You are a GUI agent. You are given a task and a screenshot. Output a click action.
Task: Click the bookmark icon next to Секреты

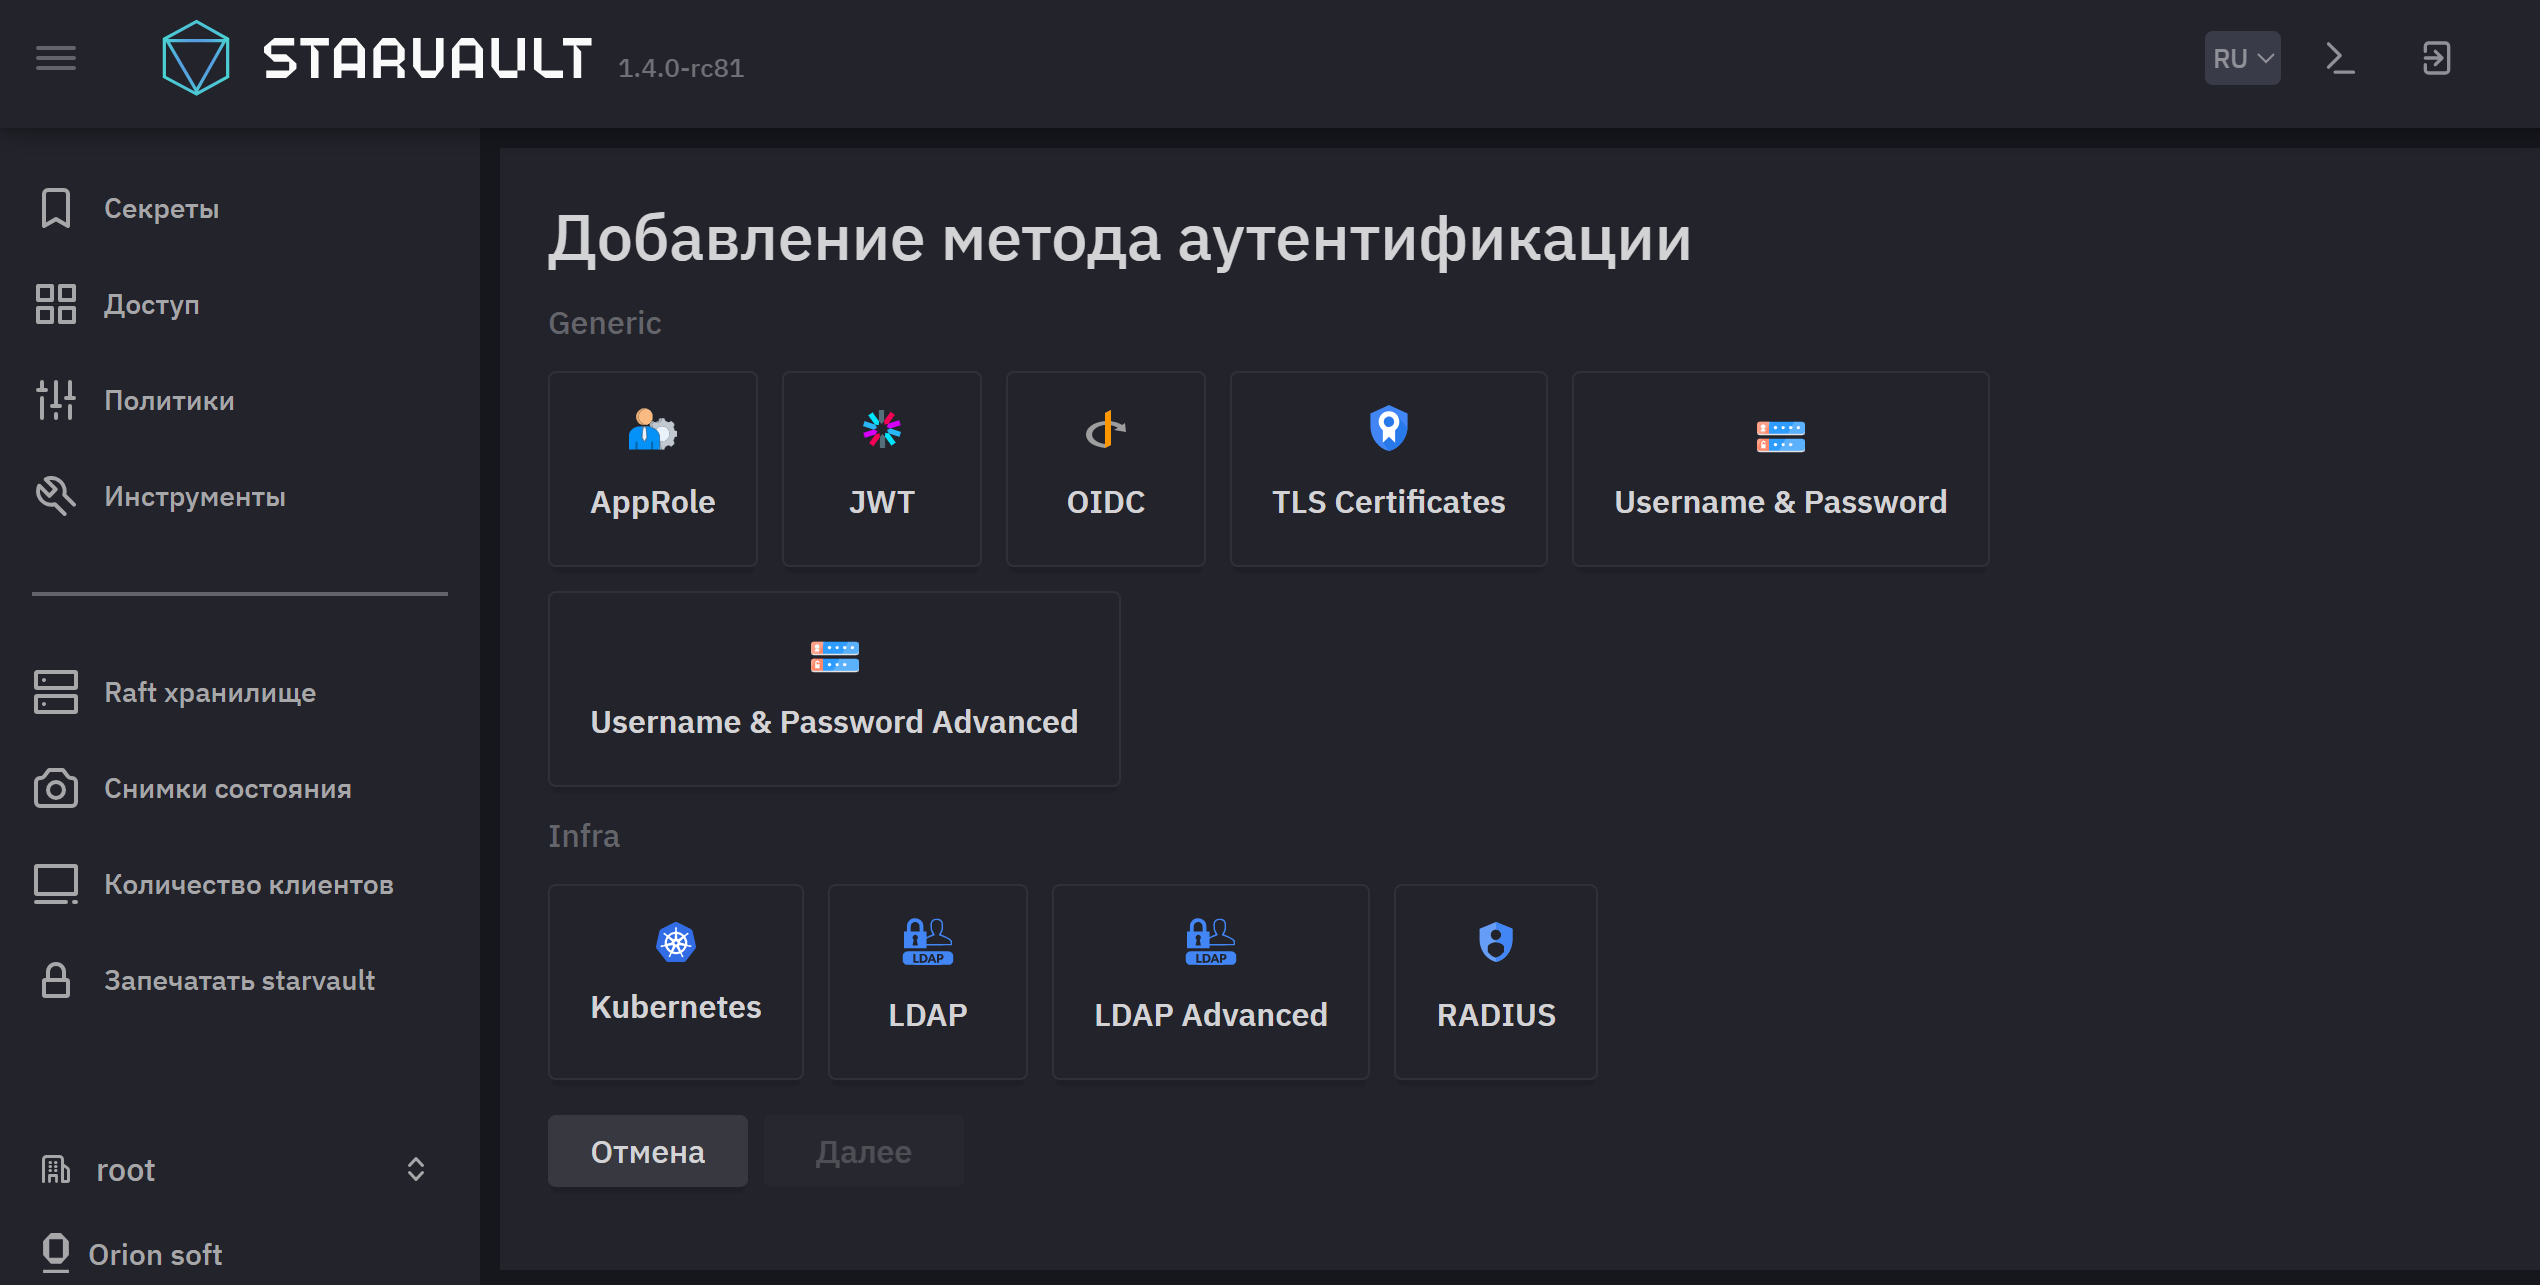point(56,208)
